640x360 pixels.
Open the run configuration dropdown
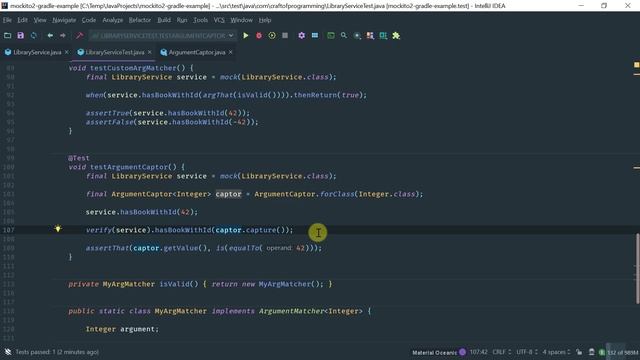tap(162, 36)
